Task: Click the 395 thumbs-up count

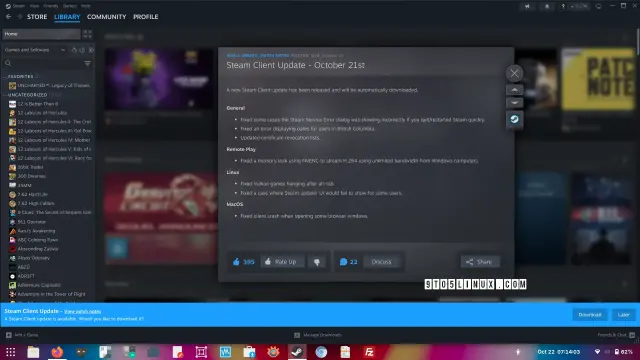Action: tap(243, 262)
